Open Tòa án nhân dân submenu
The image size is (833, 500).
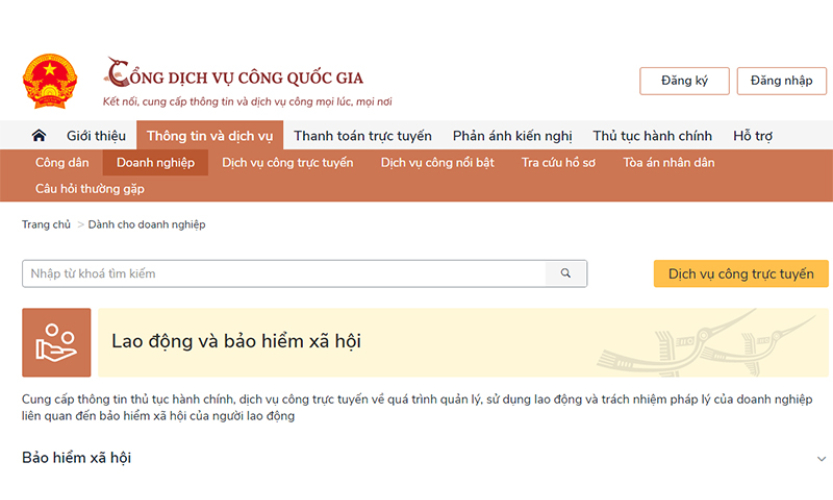(x=669, y=163)
